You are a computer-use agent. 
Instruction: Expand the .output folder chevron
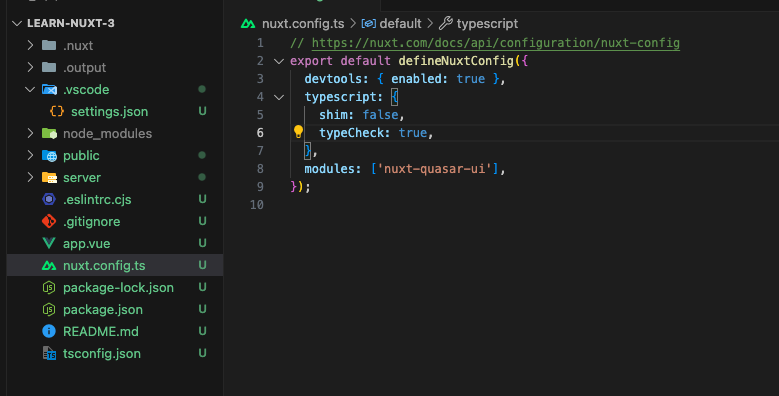[30, 67]
